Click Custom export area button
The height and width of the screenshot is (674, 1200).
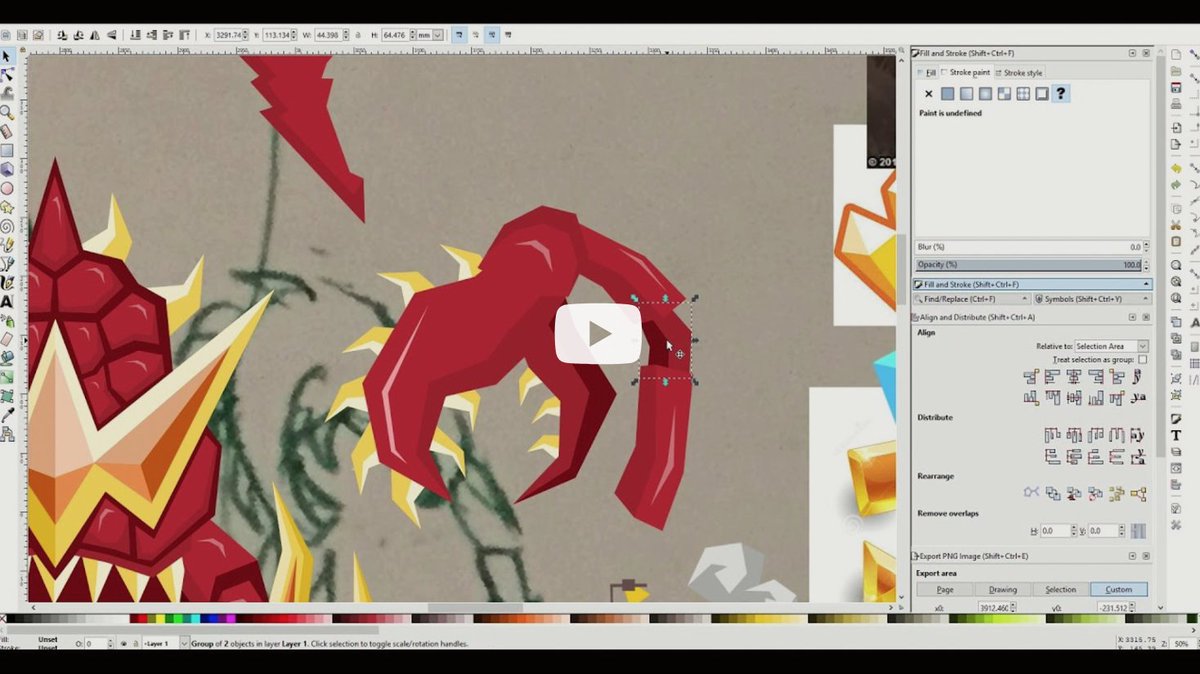tap(1119, 589)
